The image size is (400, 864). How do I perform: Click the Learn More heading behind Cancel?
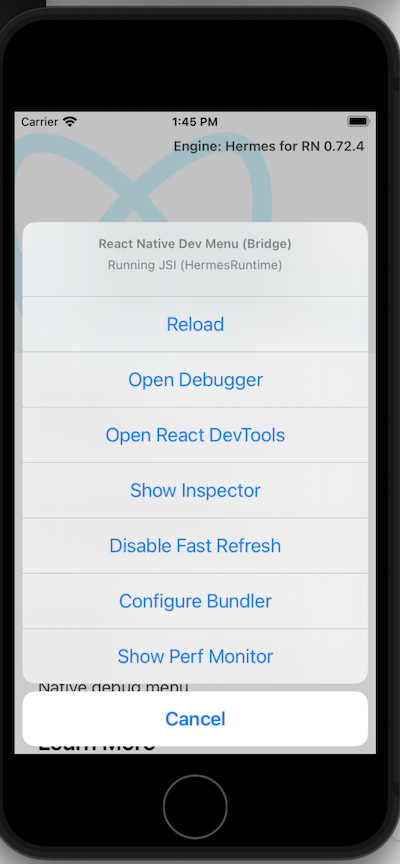(x=96, y=748)
